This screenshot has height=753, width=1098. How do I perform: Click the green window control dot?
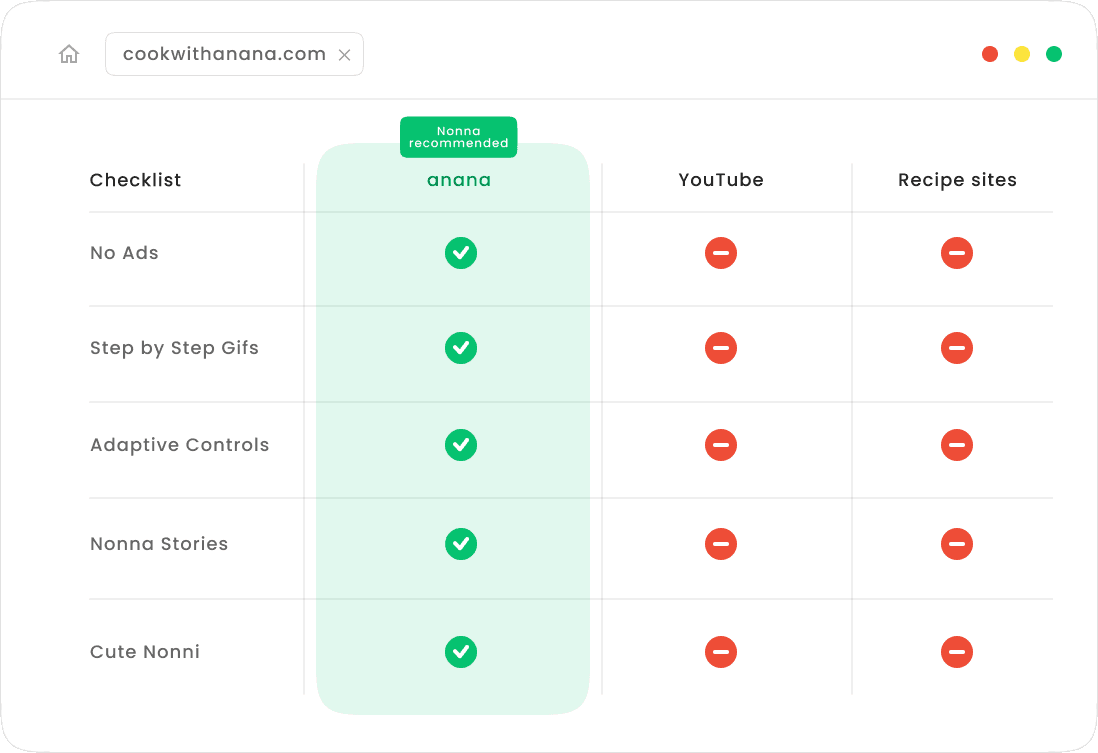1054,54
